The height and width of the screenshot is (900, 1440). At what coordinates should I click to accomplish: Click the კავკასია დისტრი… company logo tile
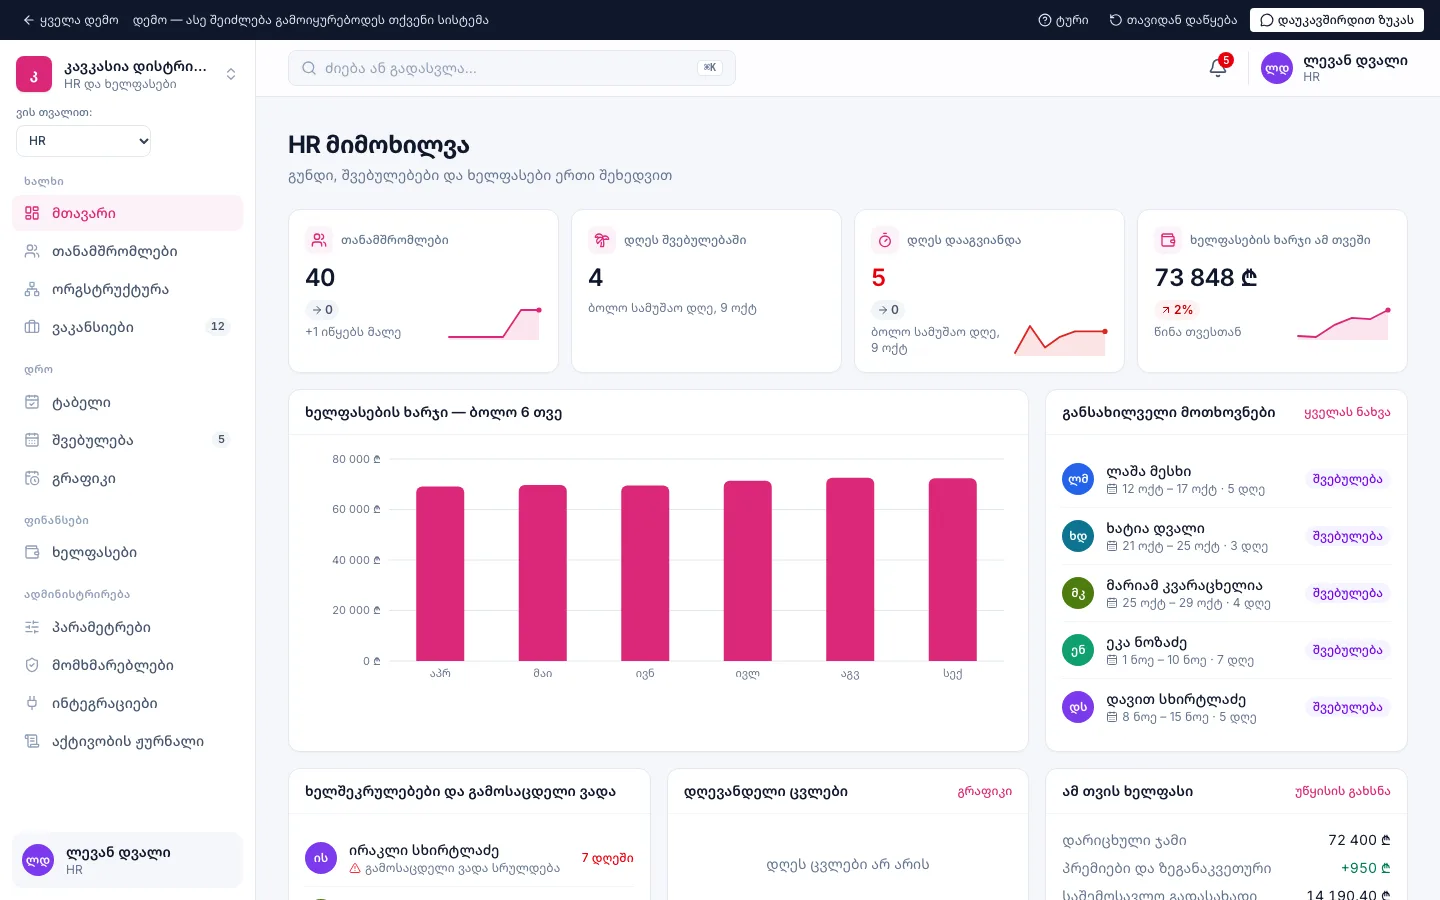34,74
